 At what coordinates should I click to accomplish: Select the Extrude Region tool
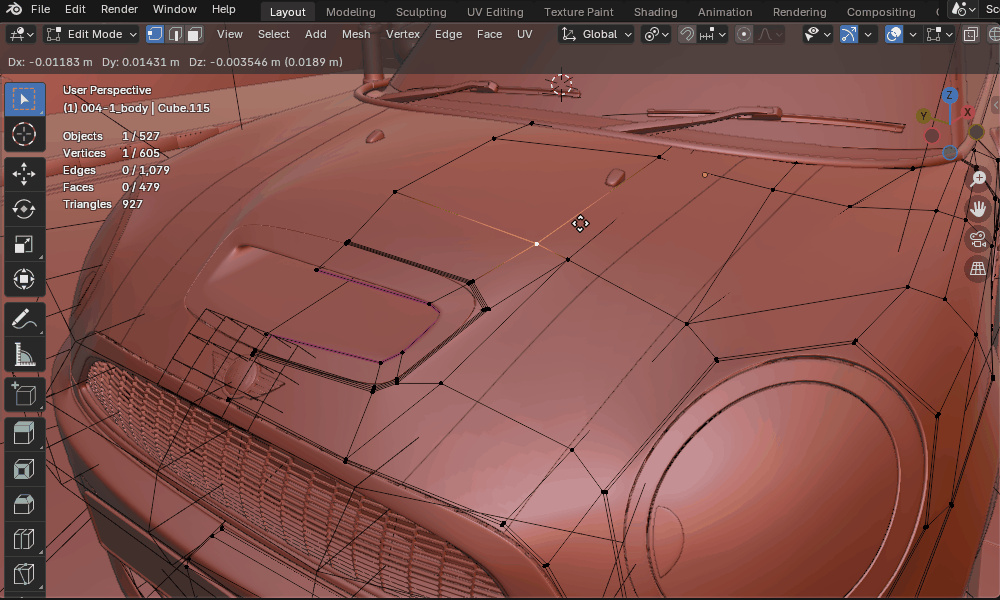(x=24, y=434)
